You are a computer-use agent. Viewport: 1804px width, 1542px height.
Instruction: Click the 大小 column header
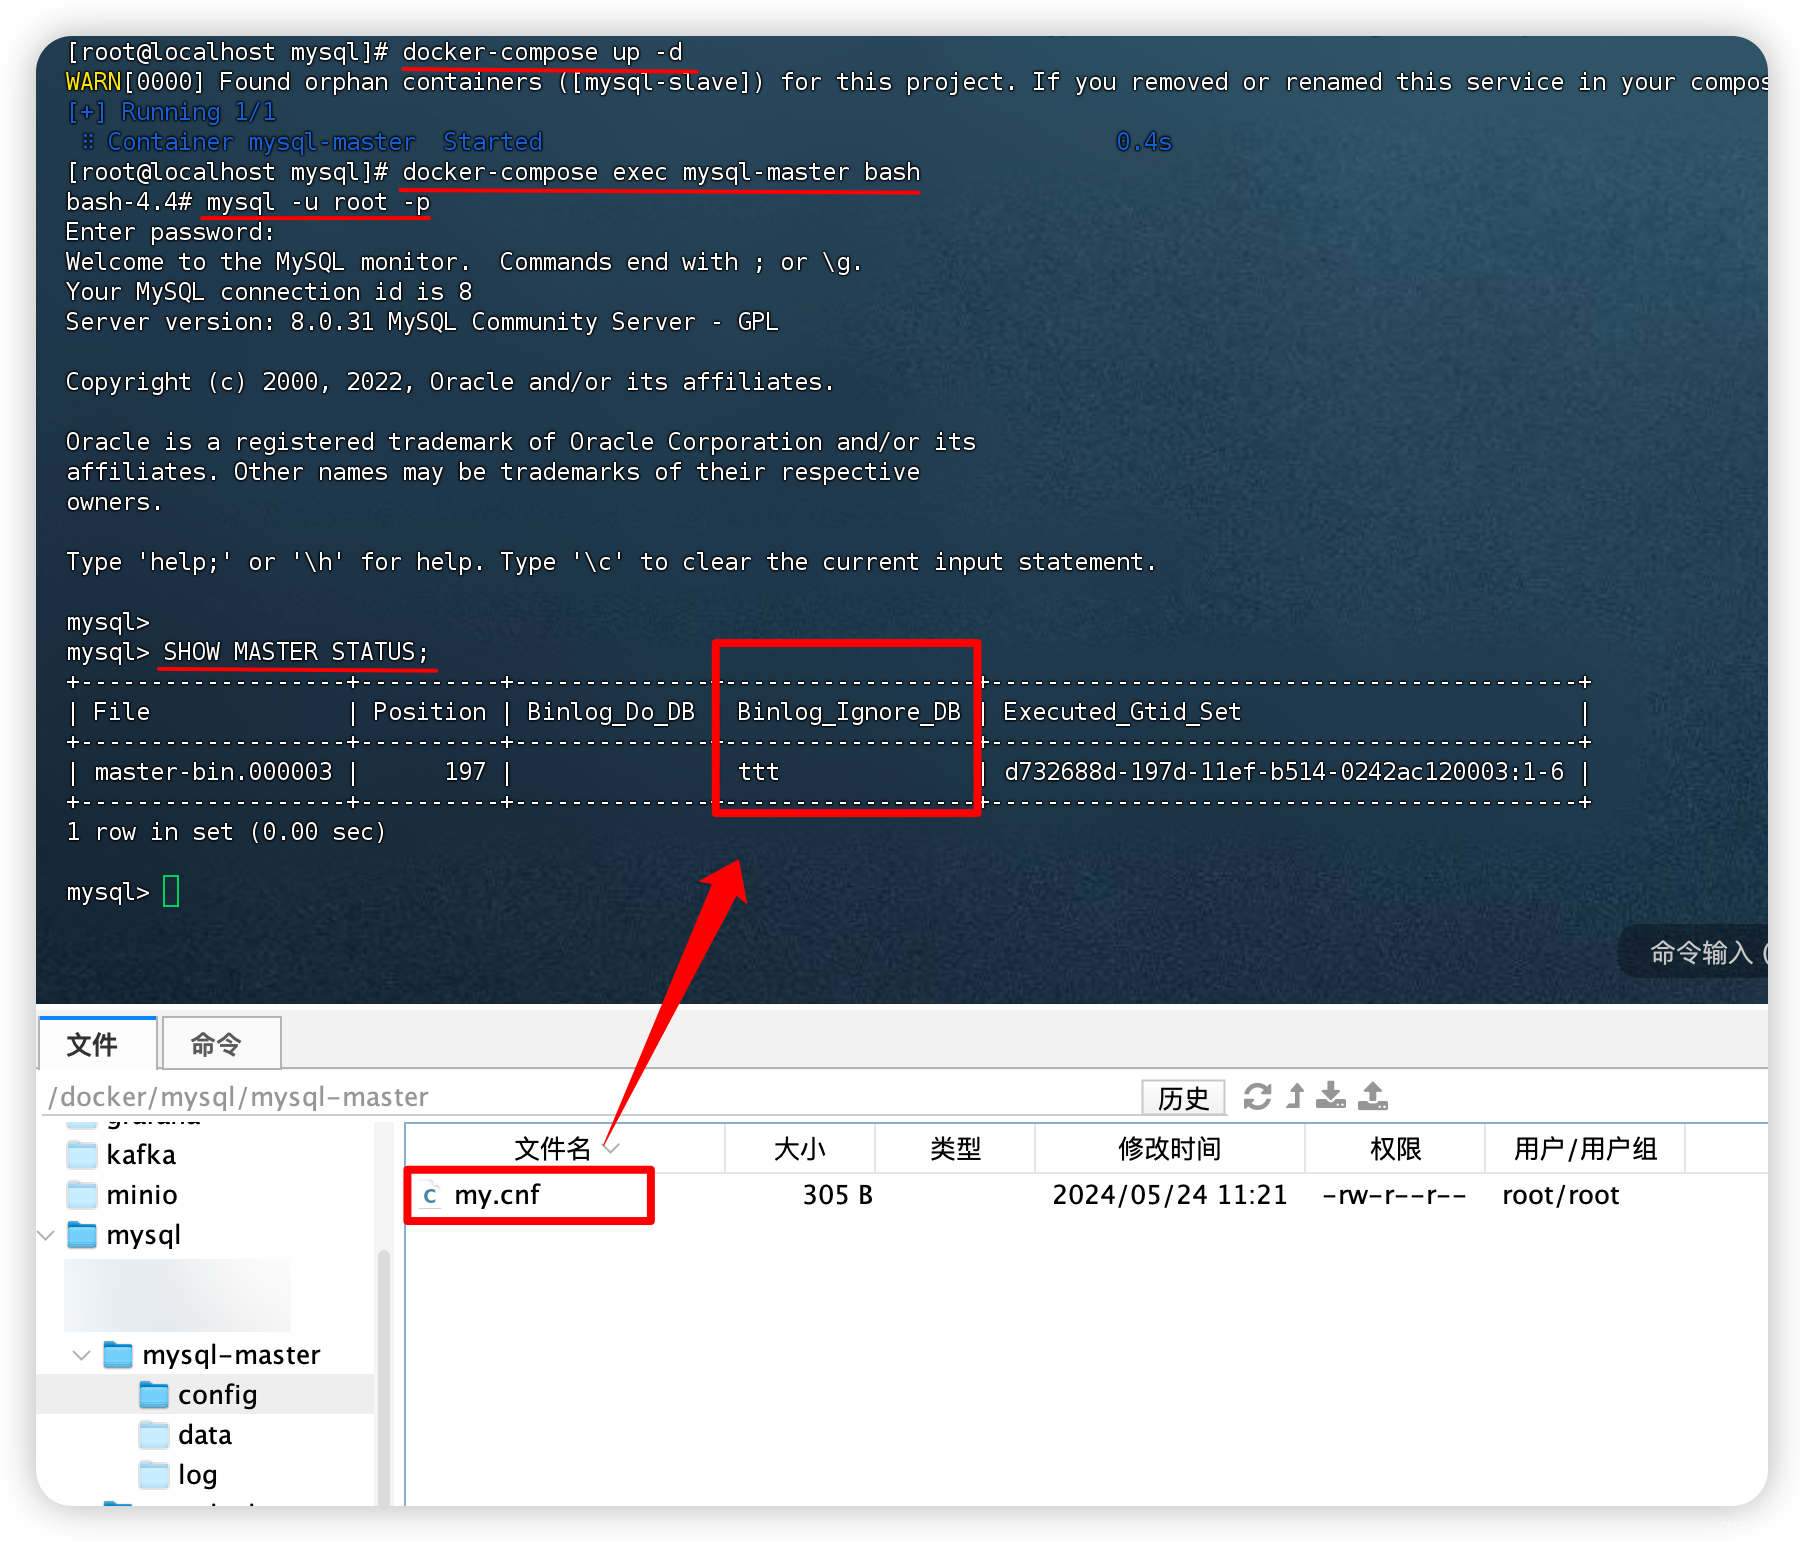tap(800, 1148)
